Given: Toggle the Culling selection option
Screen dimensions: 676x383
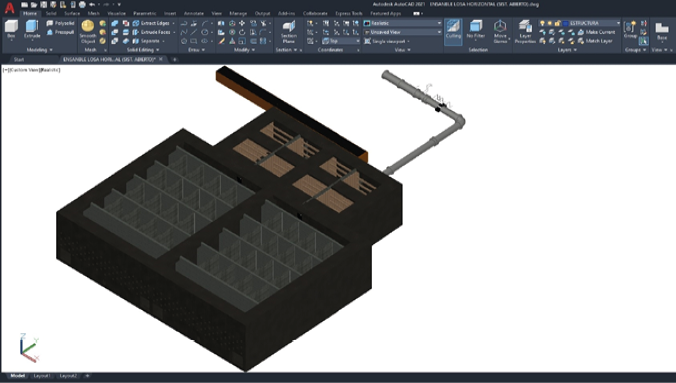Looking at the screenshot, I should pos(453,31).
